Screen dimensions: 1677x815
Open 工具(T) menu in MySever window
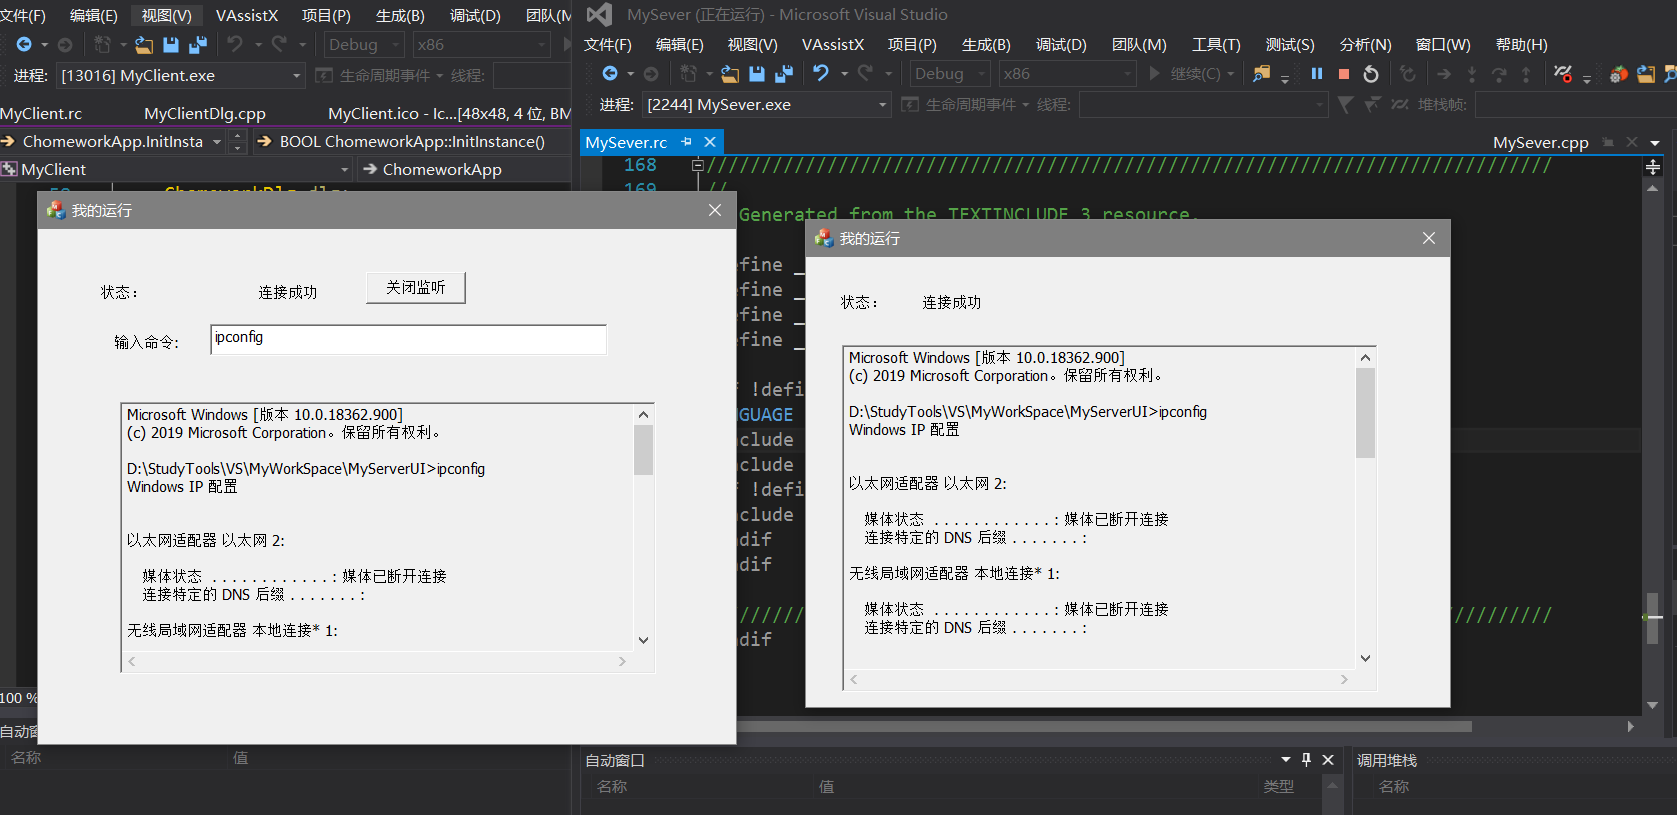pos(1216,45)
